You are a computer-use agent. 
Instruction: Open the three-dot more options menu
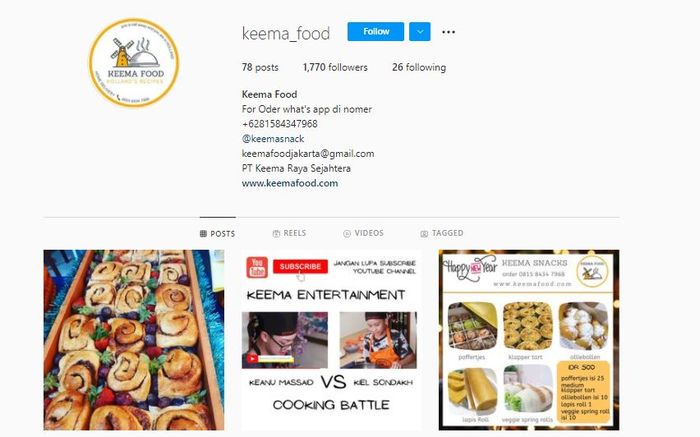coord(448,32)
